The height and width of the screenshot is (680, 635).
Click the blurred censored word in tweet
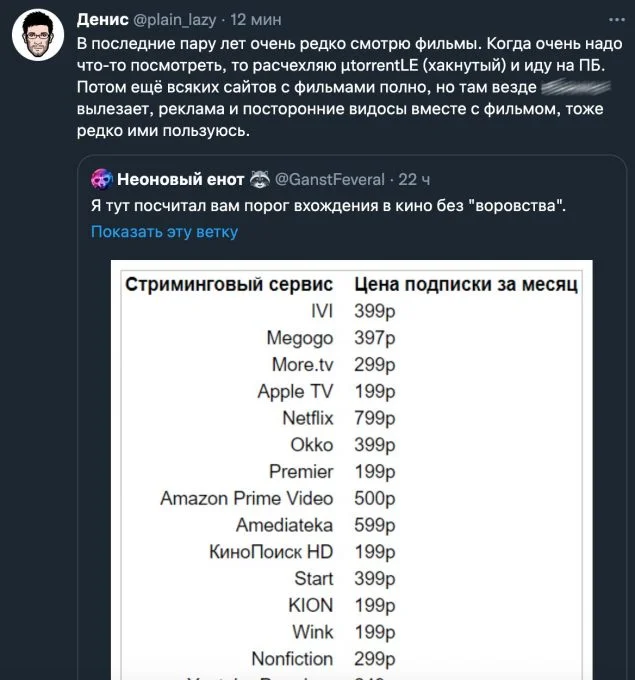click(576, 87)
